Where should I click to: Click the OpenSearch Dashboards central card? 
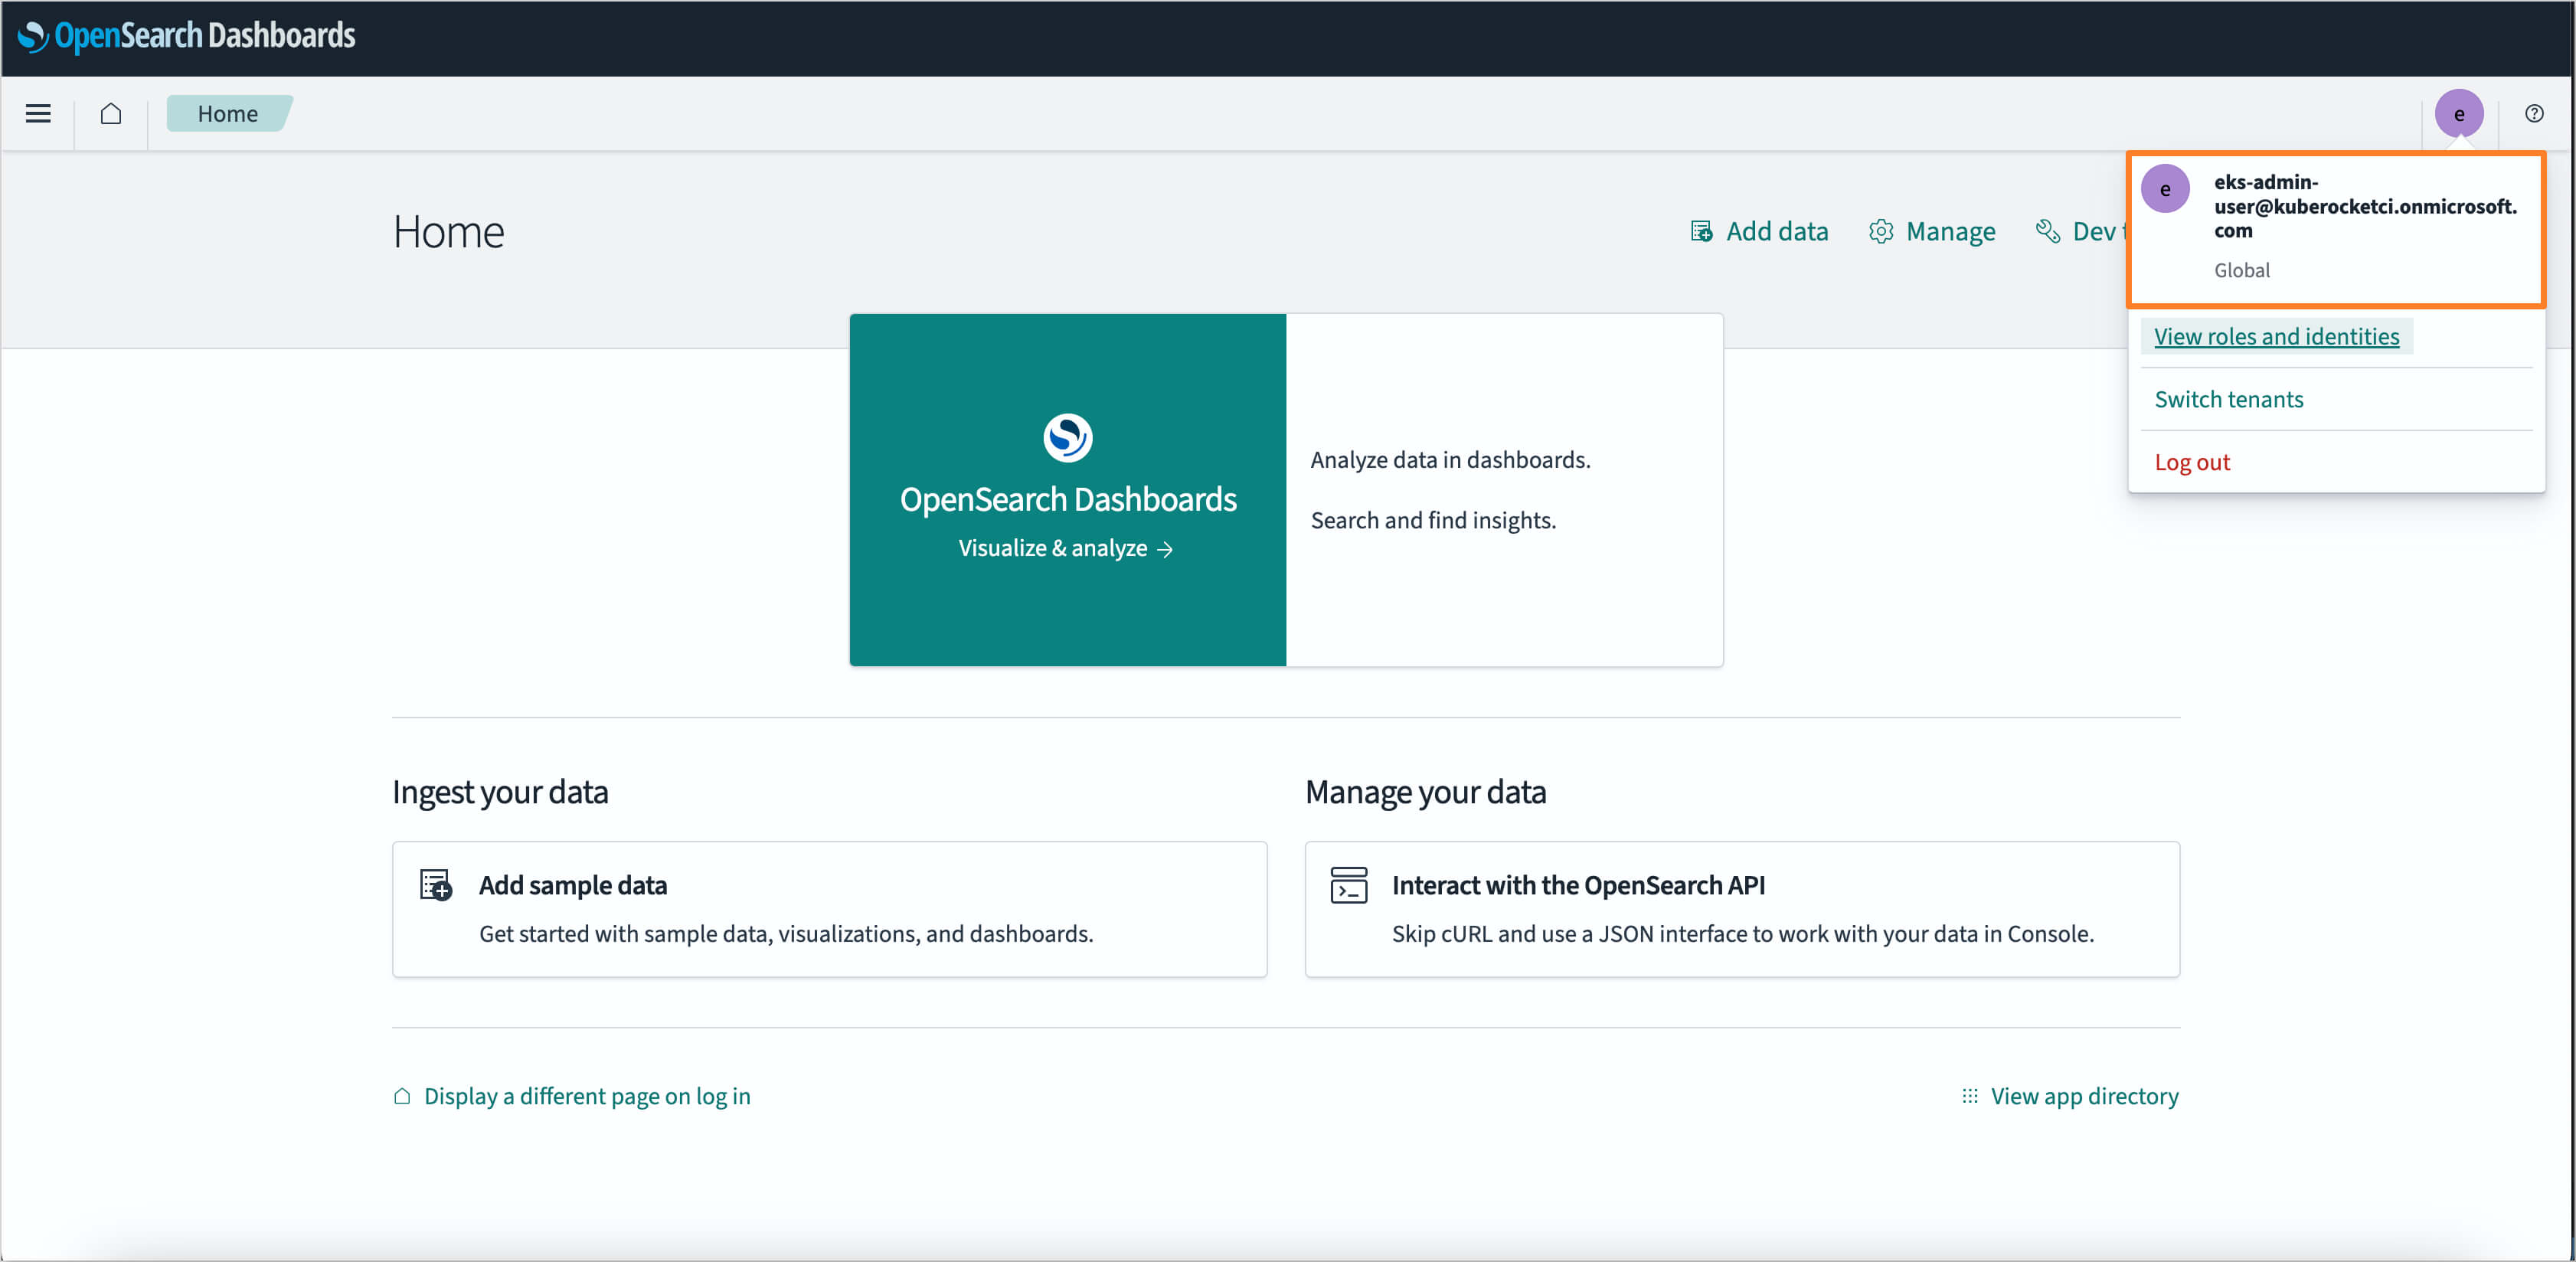click(x=1068, y=489)
